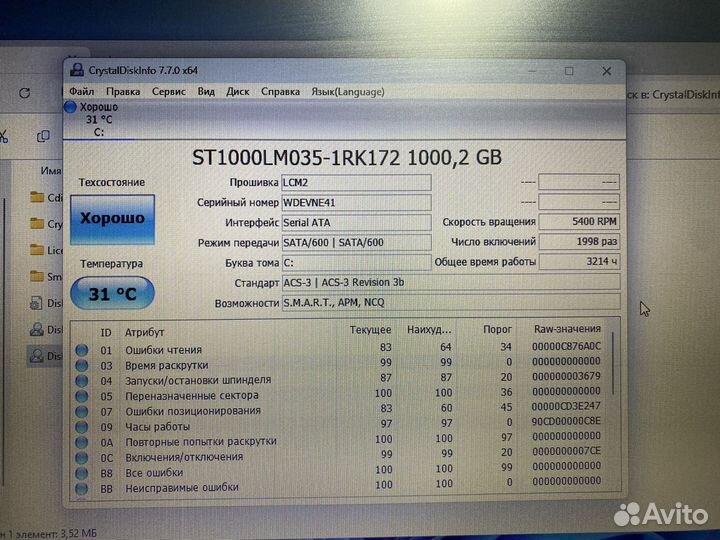Select the Переназначенные сектора attribute text
Screen dimensions: 720x540
(x=192, y=395)
